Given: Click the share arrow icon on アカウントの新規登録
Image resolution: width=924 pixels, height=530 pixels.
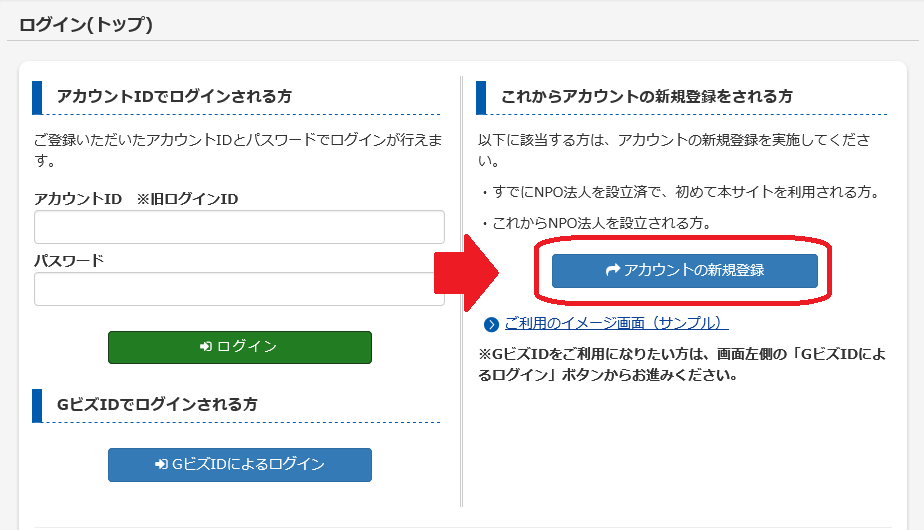Looking at the screenshot, I should click(x=613, y=270).
